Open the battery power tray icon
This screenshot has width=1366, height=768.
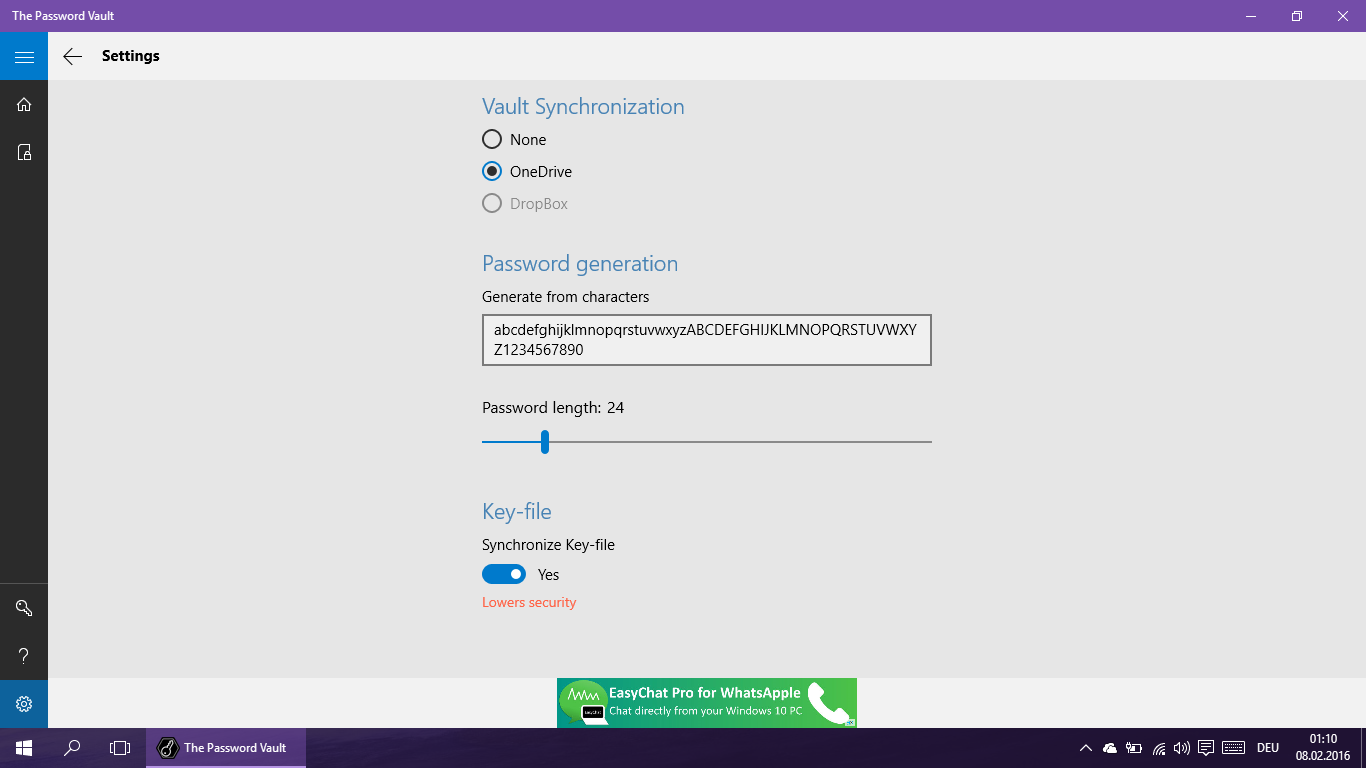point(1134,748)
